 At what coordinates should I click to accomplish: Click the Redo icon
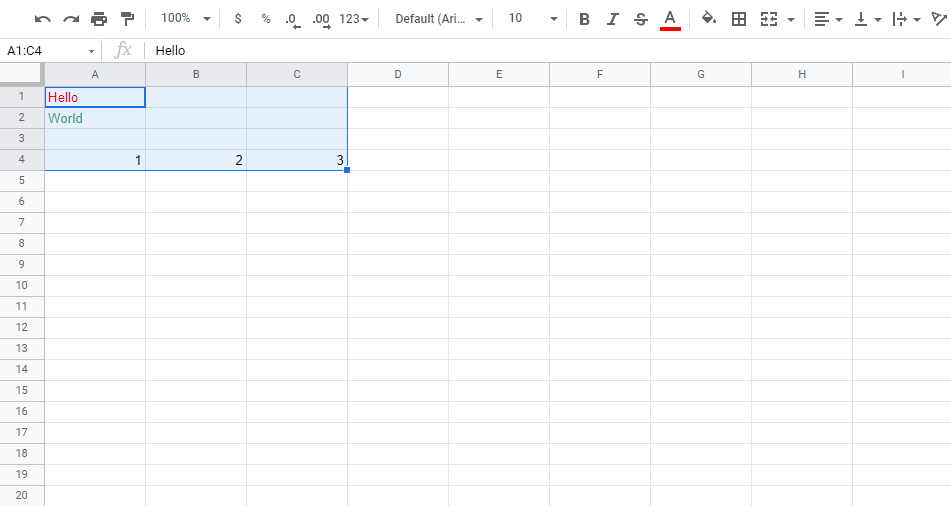click(71, 19)
